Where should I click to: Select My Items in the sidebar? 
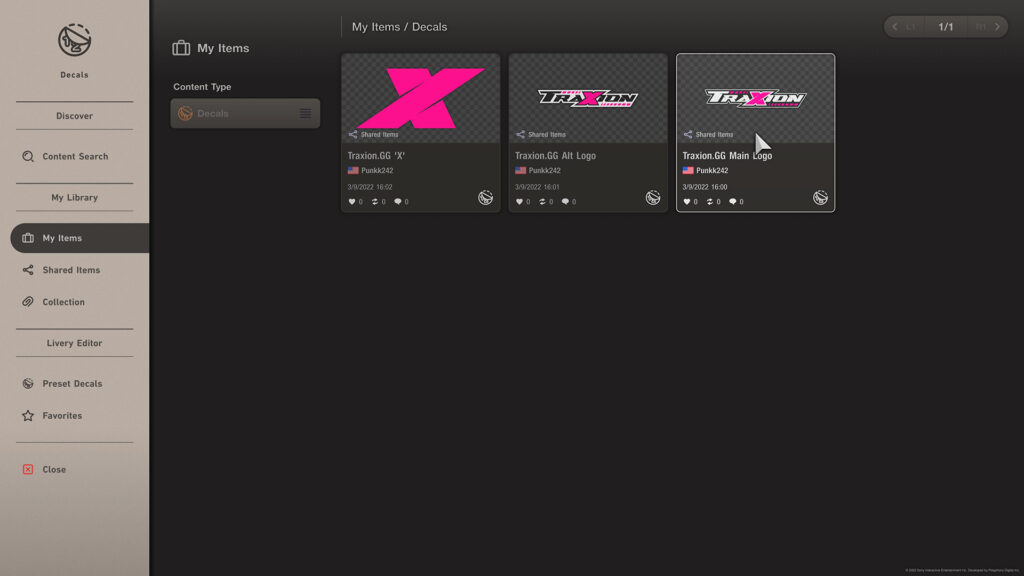80,238
